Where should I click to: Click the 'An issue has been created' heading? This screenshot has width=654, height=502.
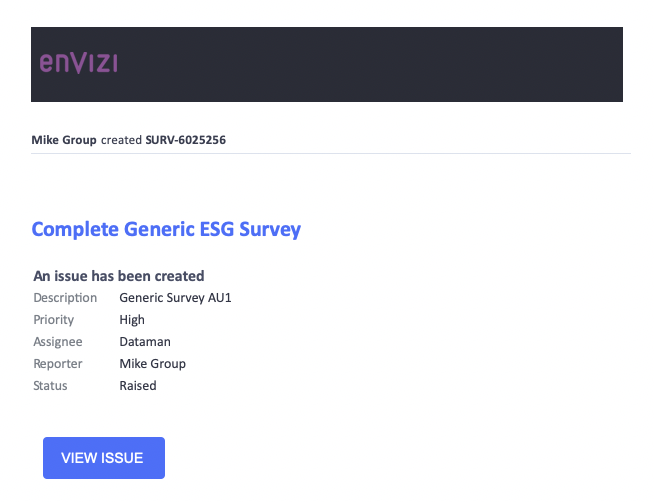click(x=119, y=276)
